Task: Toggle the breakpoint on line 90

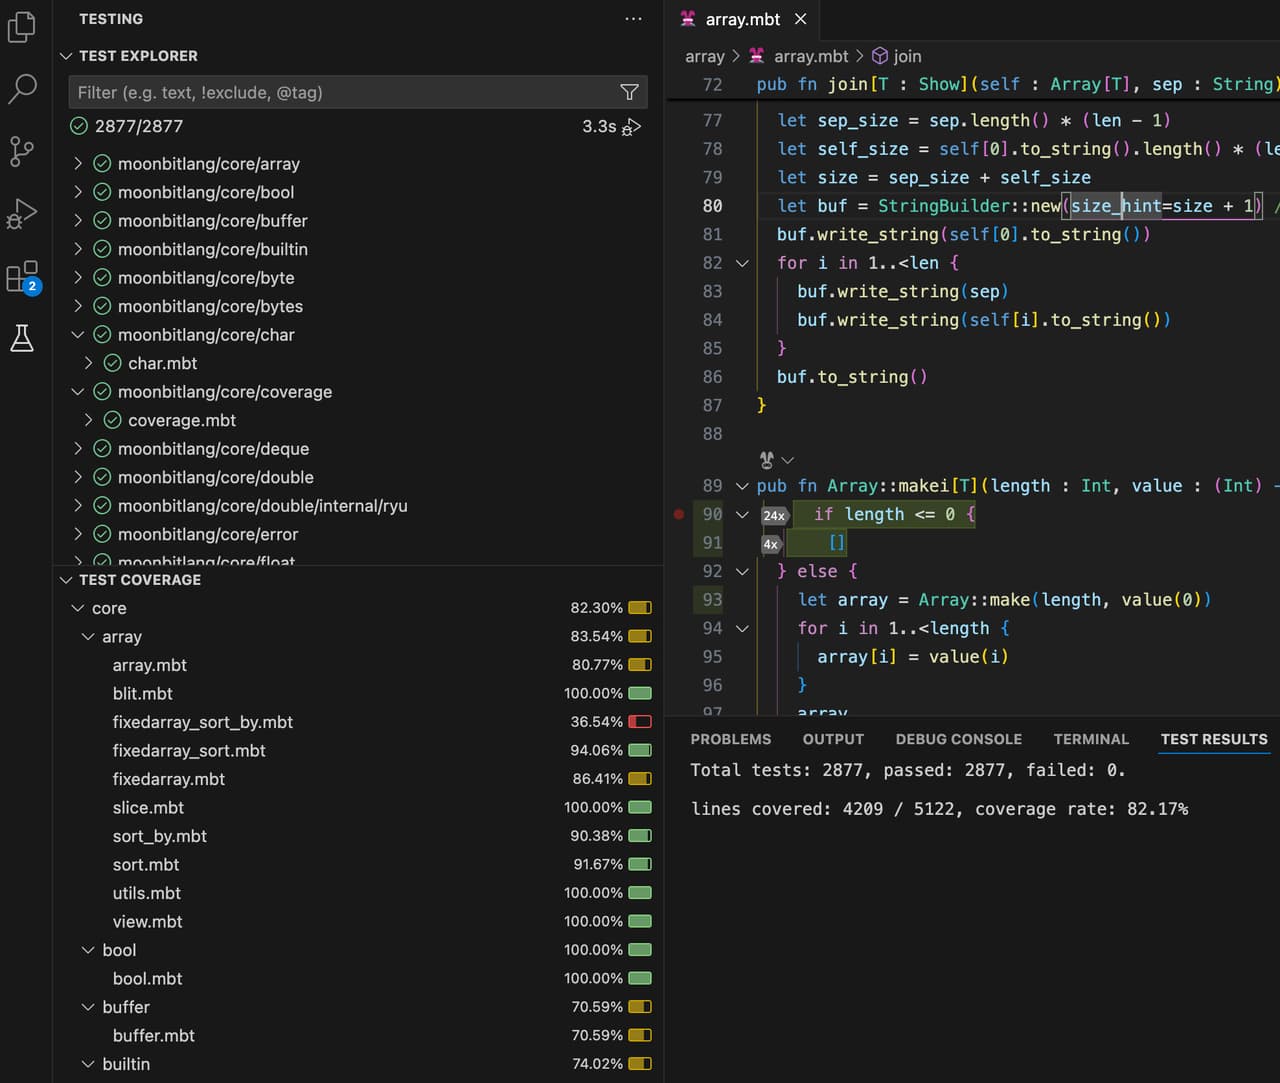Action: [x=679, y=514]
